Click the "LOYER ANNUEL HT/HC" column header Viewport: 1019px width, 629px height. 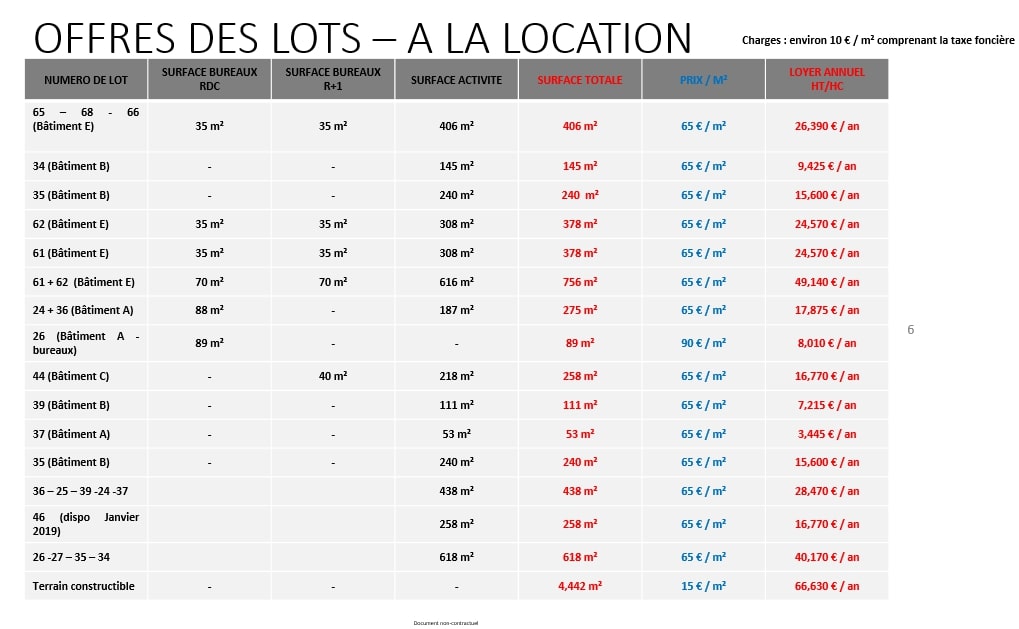coord(827,79)
